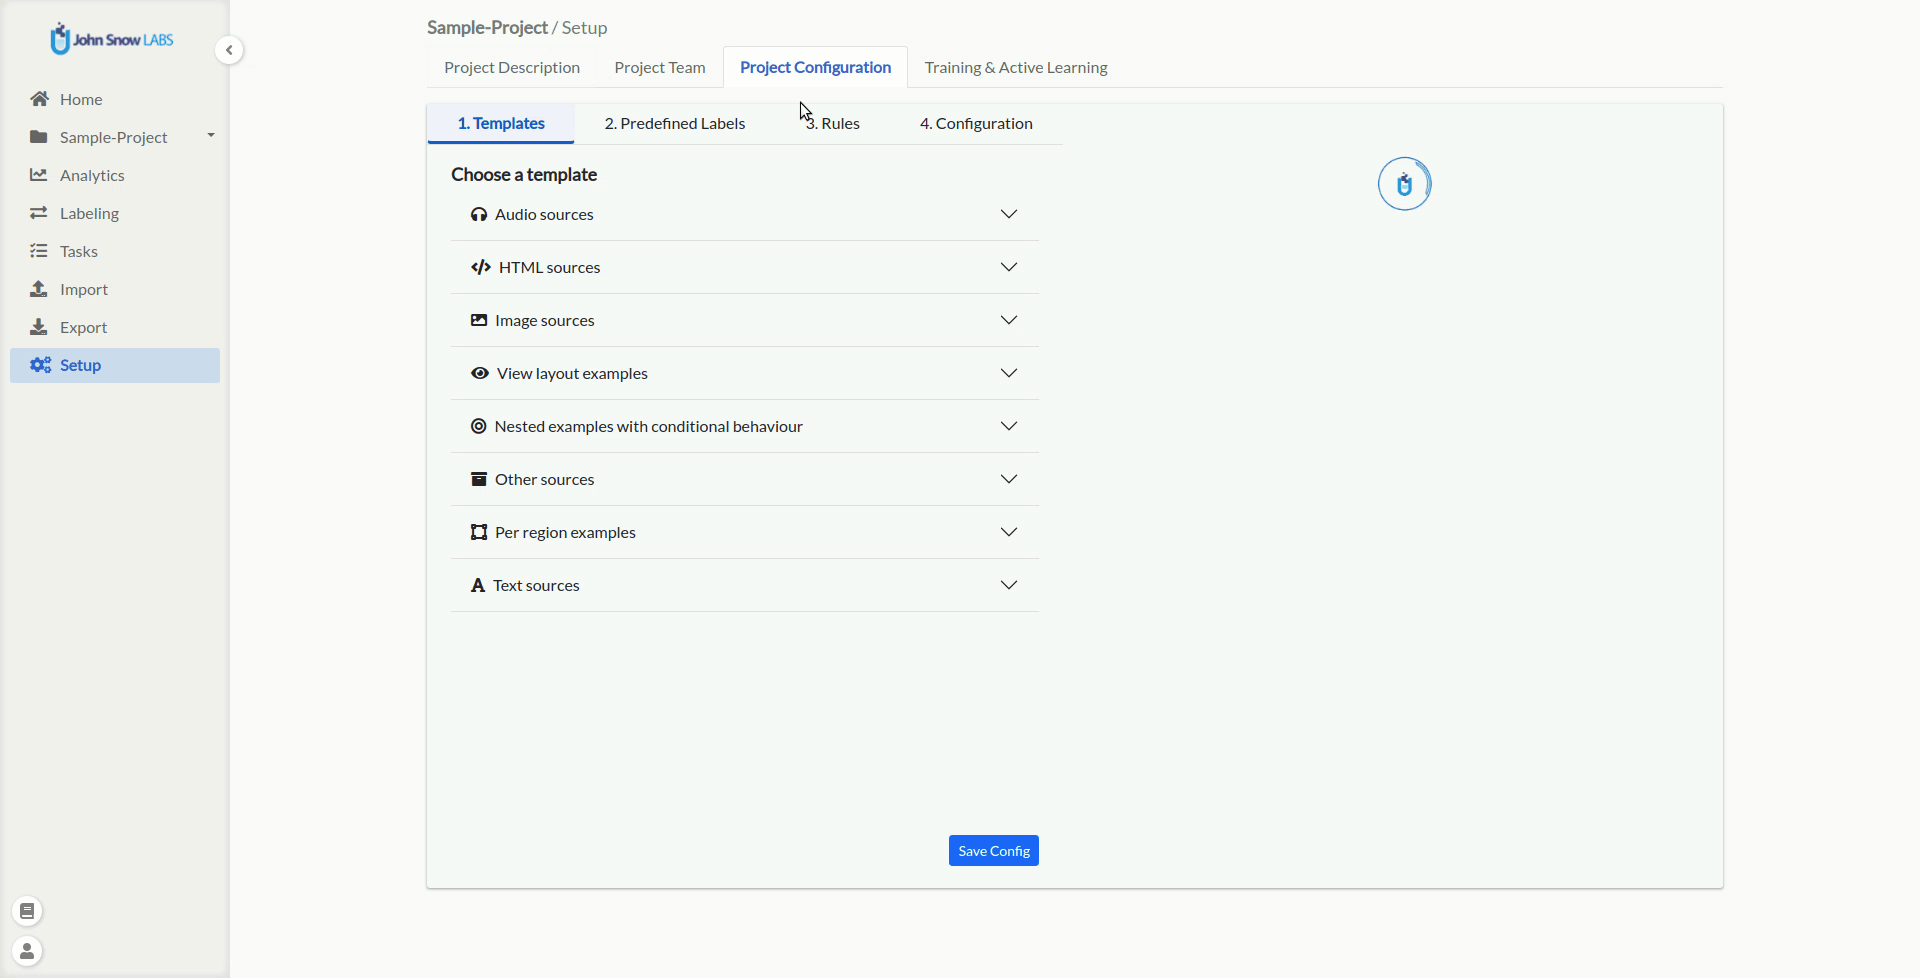The height and width of the screenshot is (978, 1920).
Task: Click the HTML sources label
Action: [549, 267]
